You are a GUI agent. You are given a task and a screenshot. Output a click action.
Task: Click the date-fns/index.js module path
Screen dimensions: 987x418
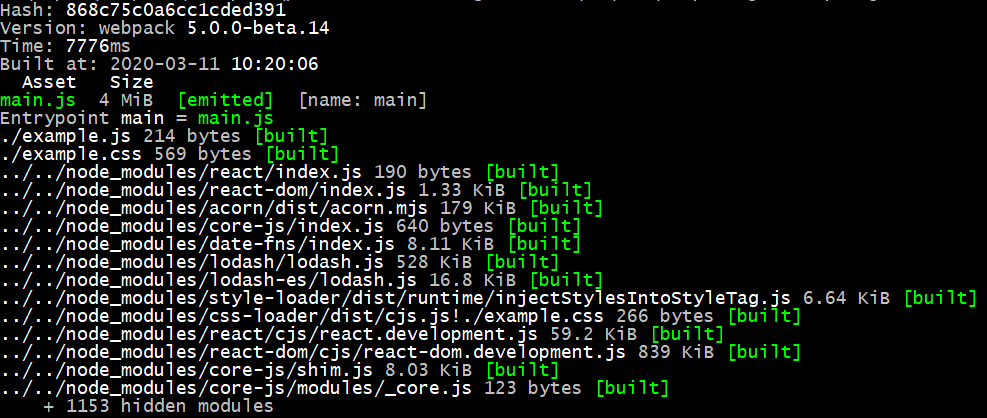(x=198, y=242)
